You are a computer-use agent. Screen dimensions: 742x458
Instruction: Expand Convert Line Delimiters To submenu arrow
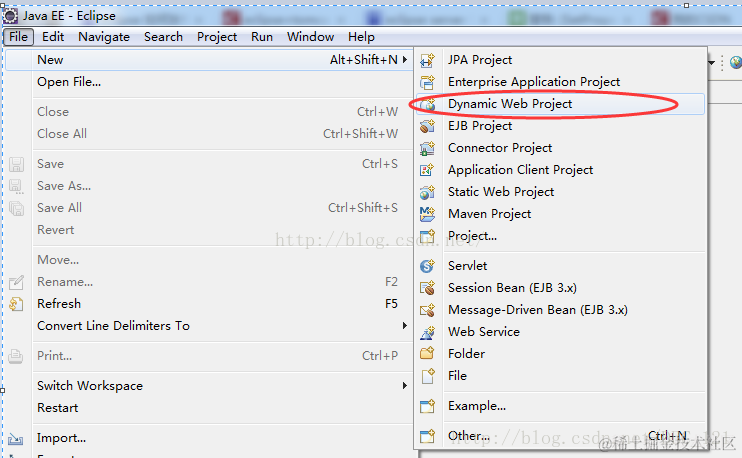click(405, 326)
